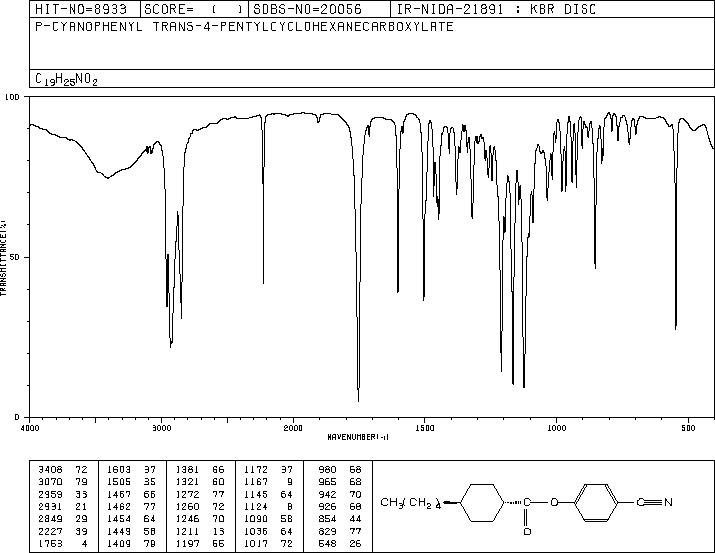Click the 980 peak table entry
715x553 pixels.
pyautogui.click(x=340, y=470)
